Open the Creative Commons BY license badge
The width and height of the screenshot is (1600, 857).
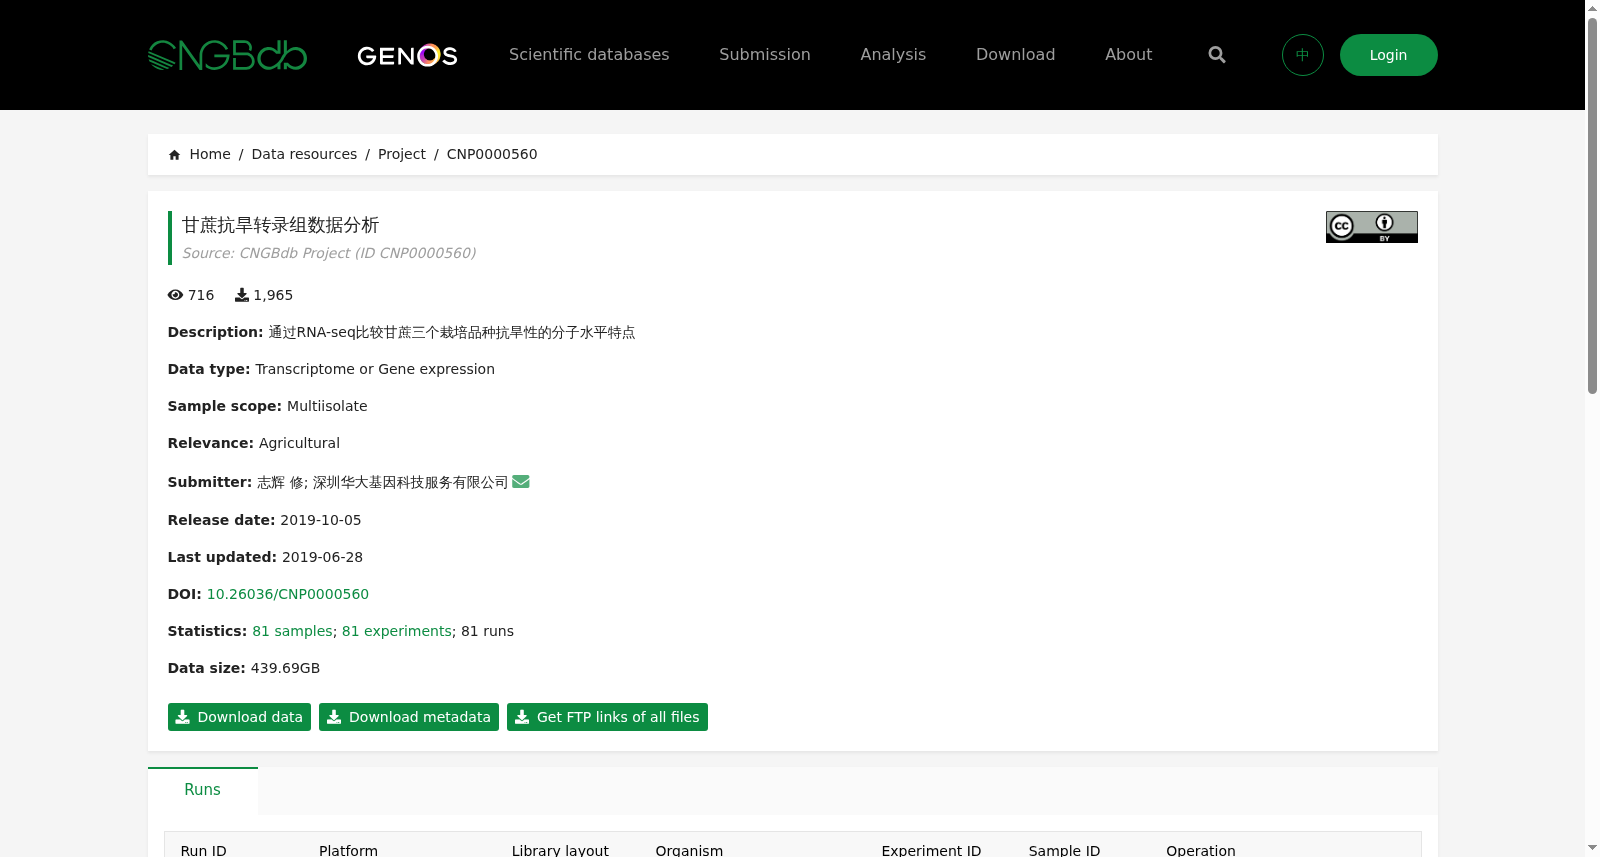[x=1372, y=227]
